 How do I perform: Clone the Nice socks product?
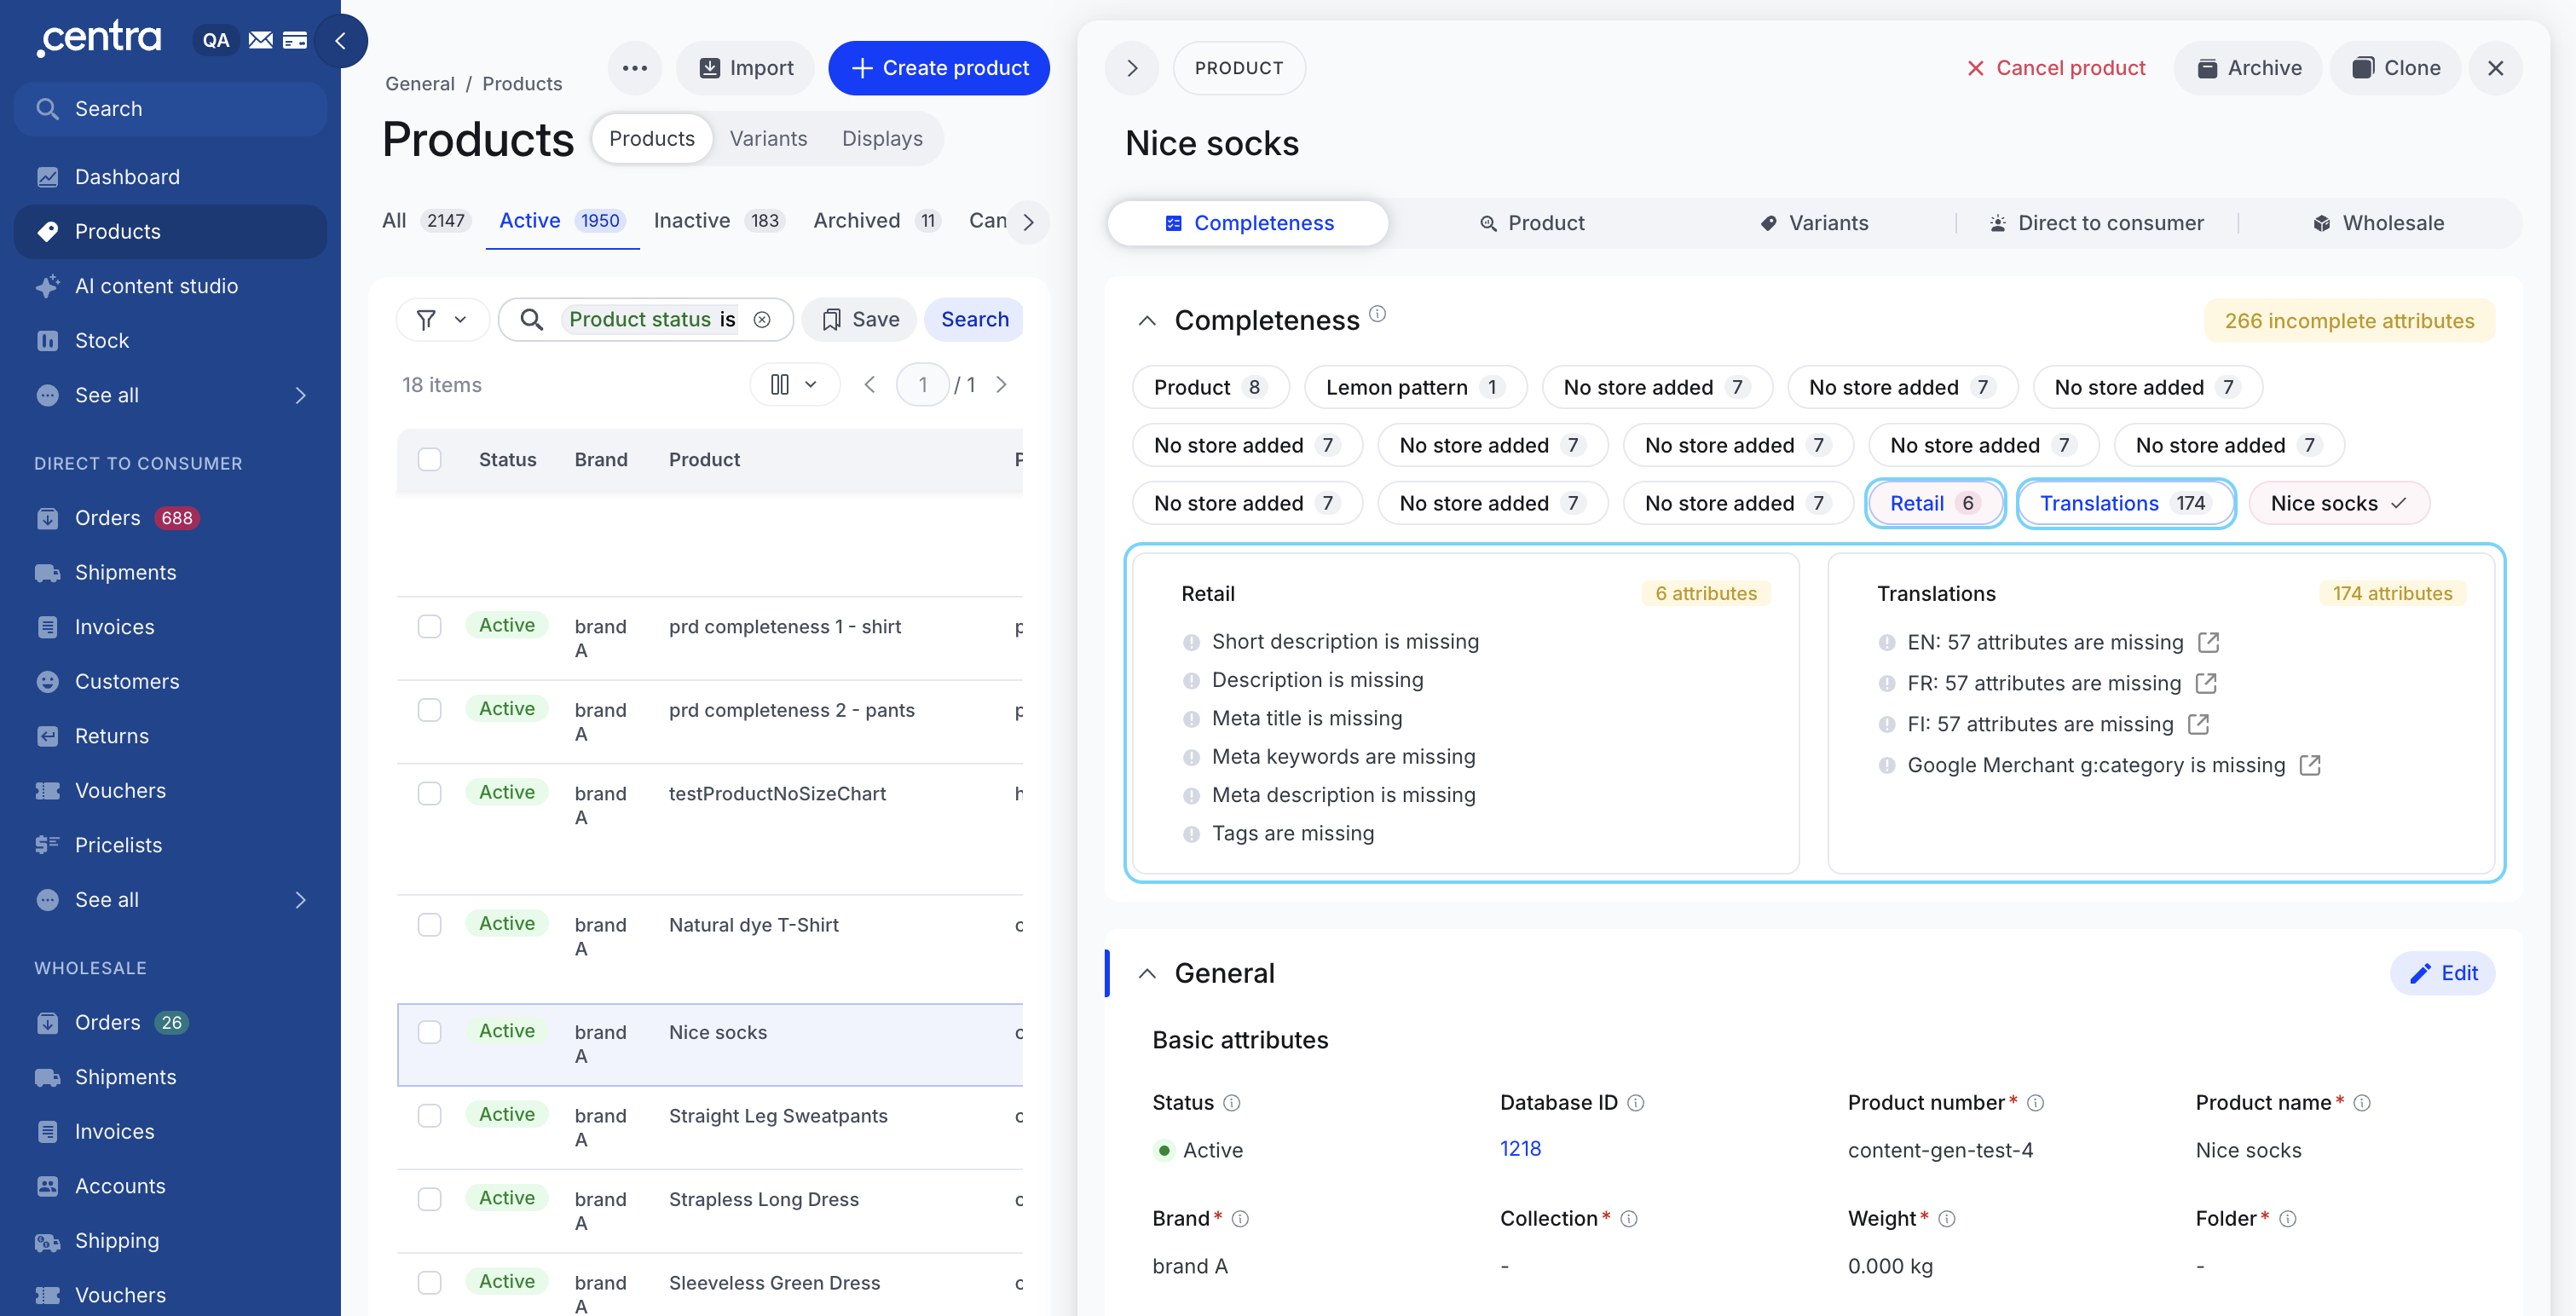click(x=2395, y=68)
